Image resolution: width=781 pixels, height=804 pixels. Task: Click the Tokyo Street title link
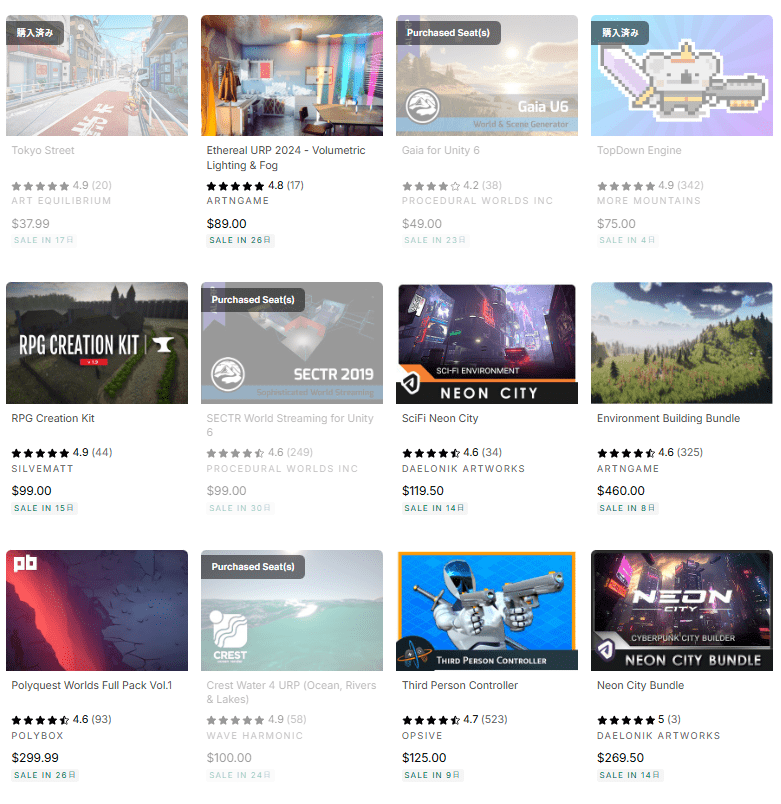[43, 150]
